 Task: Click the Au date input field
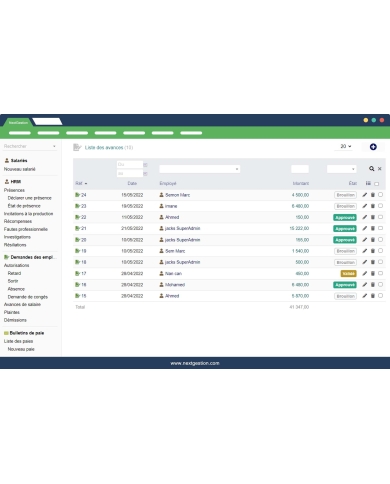pyautogui.click(x=130, y=174)
